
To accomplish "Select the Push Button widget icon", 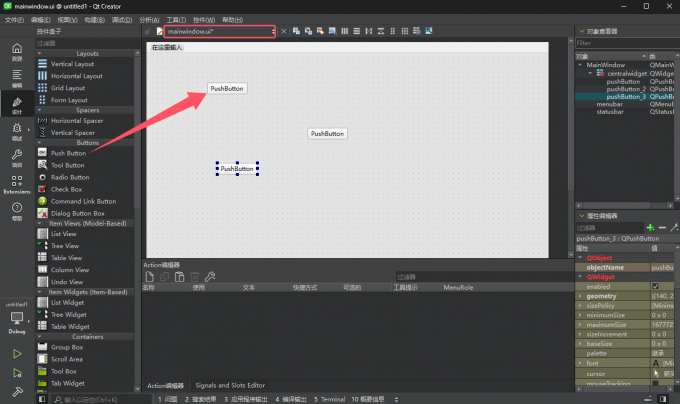I will pos(42,153).
